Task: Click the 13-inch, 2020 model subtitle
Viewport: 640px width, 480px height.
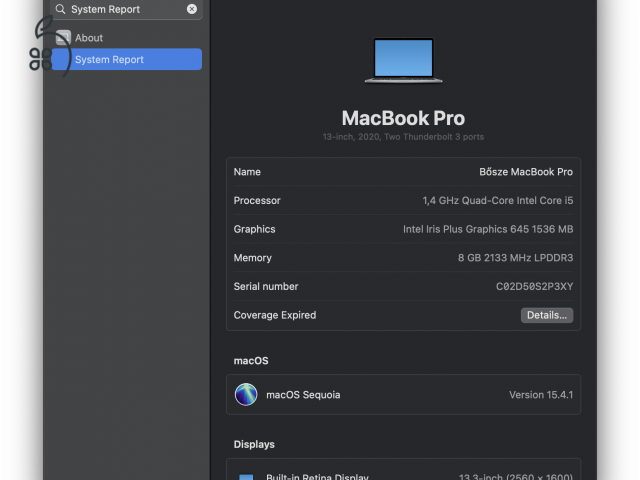Action: 403,137
